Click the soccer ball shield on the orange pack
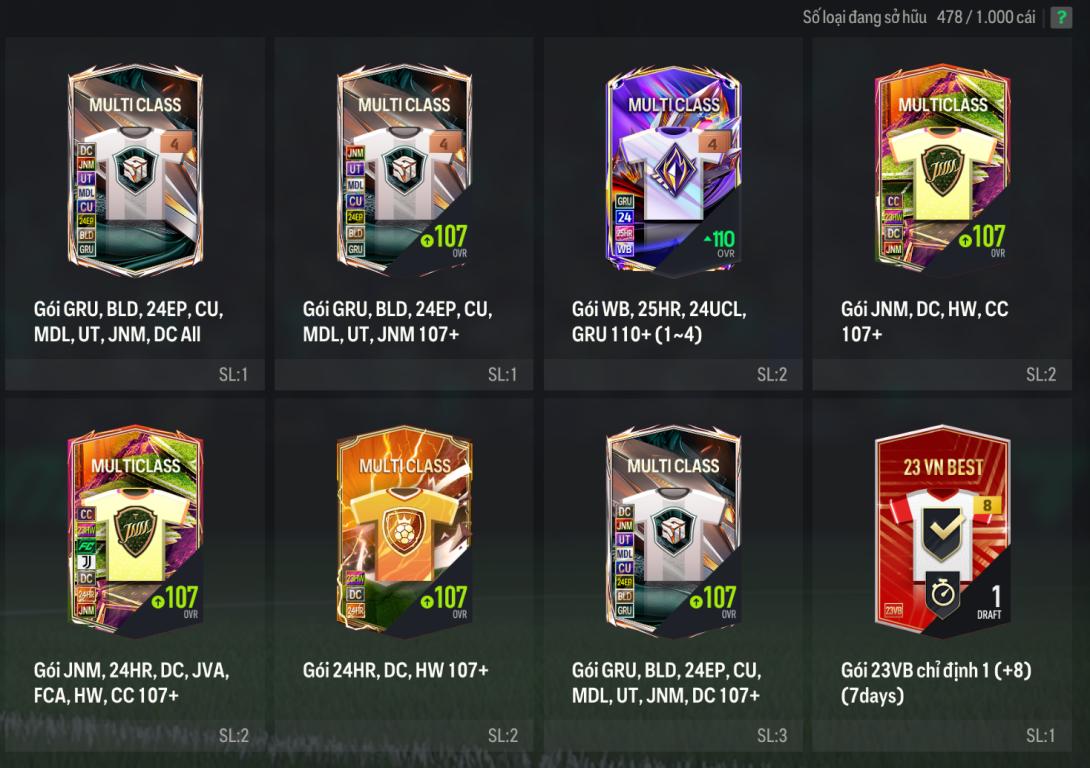 (404, 530)
